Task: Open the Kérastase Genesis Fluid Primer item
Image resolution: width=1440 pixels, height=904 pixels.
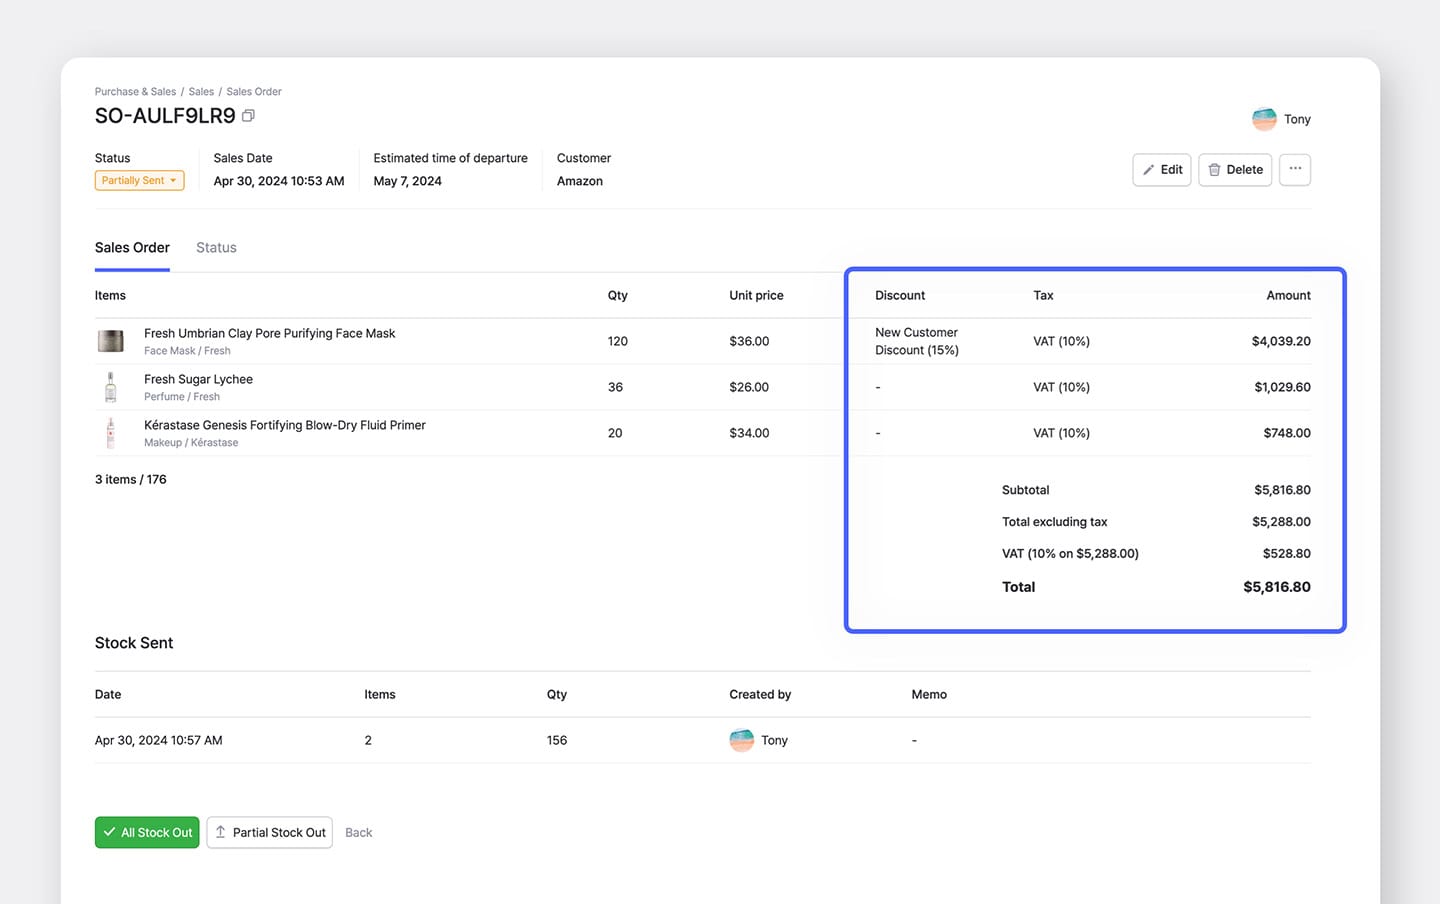Action: point(284,425)
